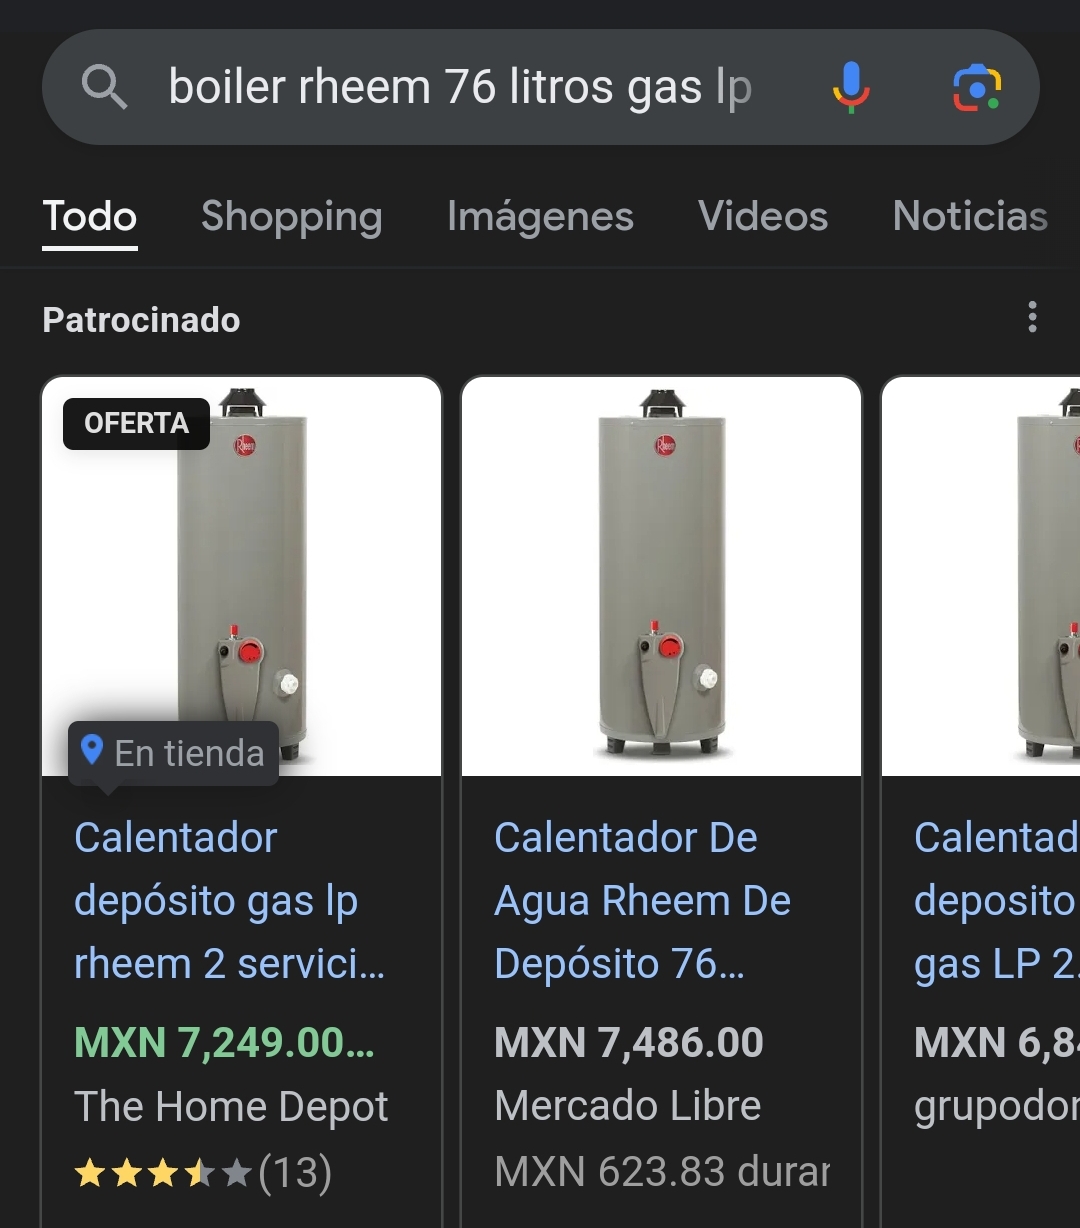This screenshot has height=1228, width=1080.
Task: Open Google Lens camera search
Action: [x=977, y=88]
